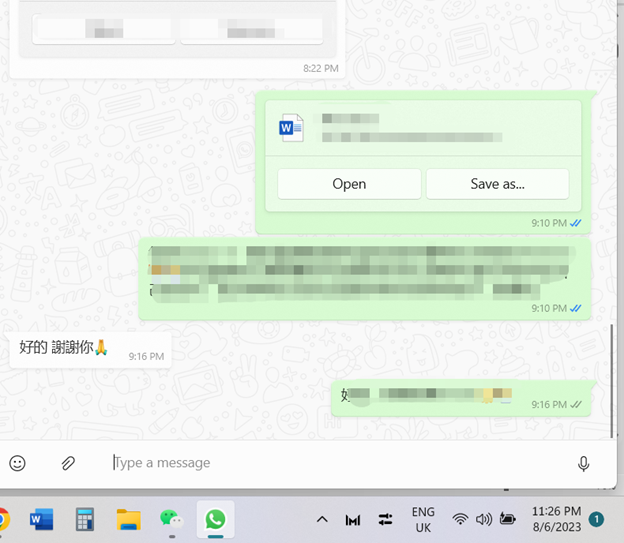Open the emoji picker

17,463
